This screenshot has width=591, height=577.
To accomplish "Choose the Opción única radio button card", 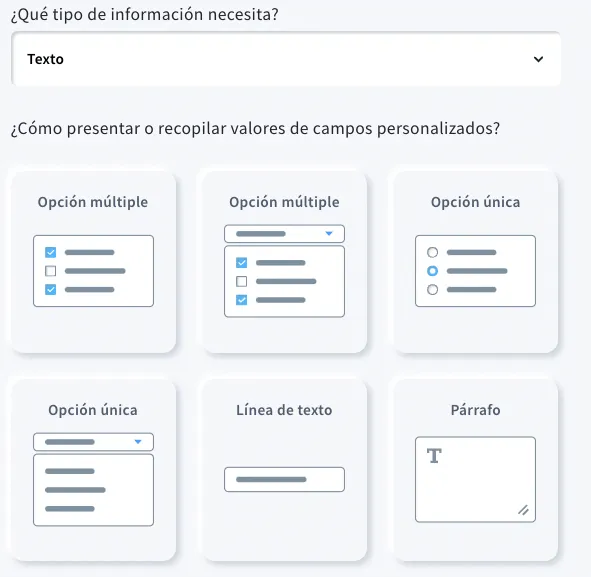I will pos(475,262).
